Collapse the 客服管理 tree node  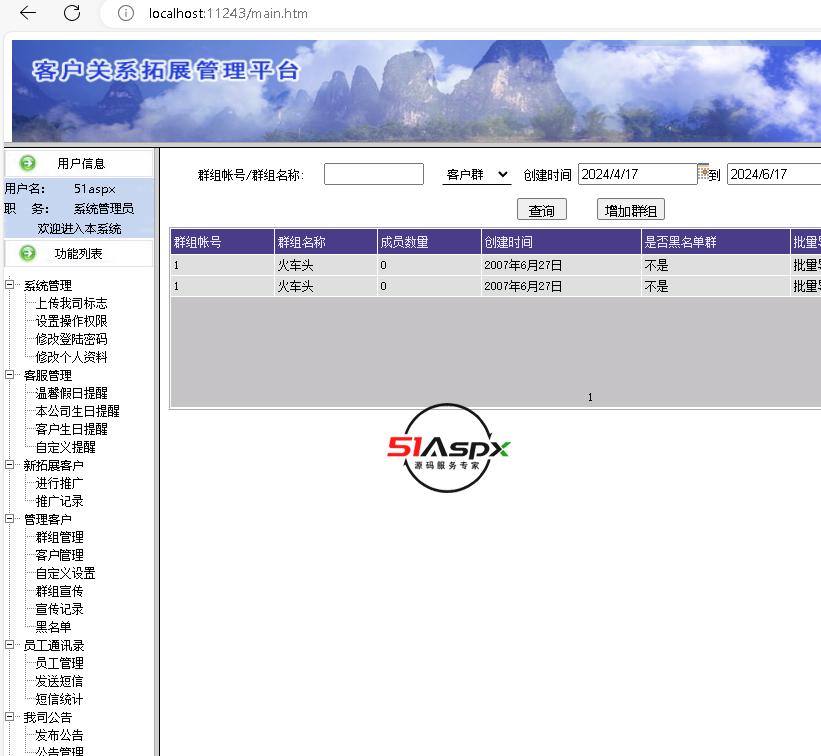click(x=9, y=375)
